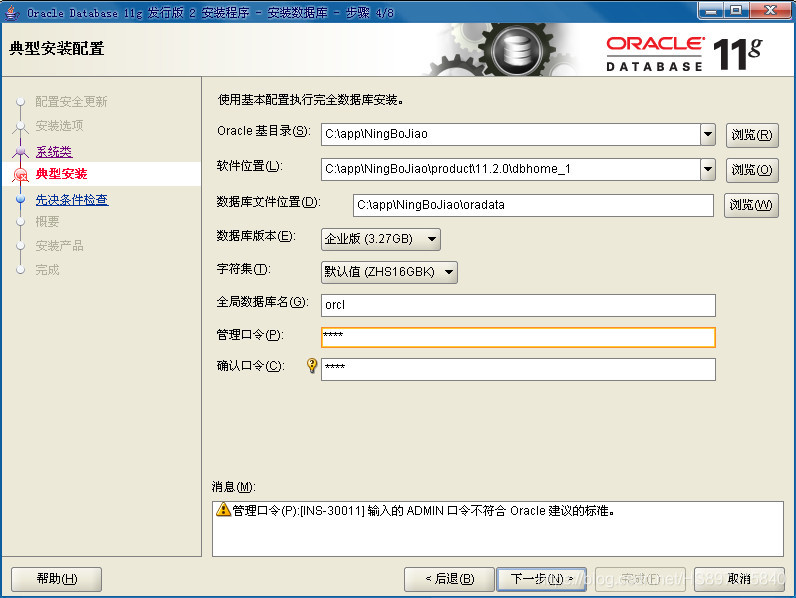Click the 安装选项 step label
This screenshot has height=598, width=796.
59,125
